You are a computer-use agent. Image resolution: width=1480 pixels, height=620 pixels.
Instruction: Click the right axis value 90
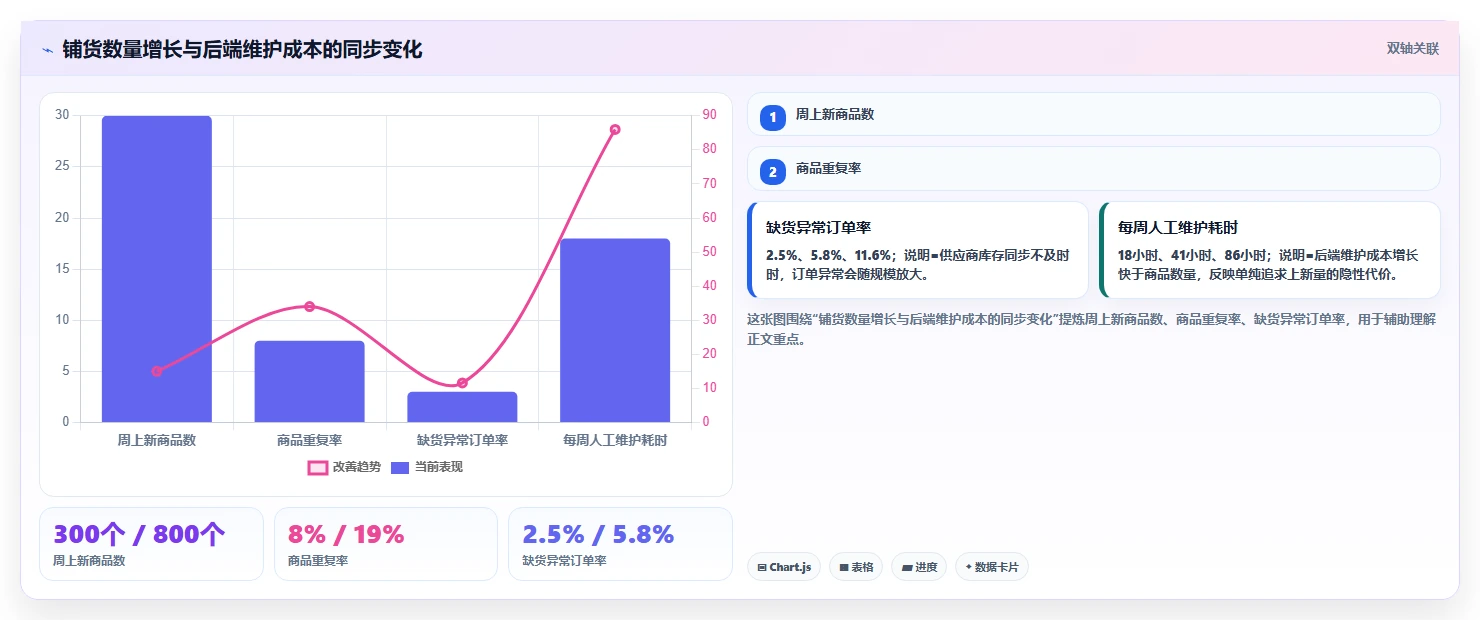click(x=709, y=115)
